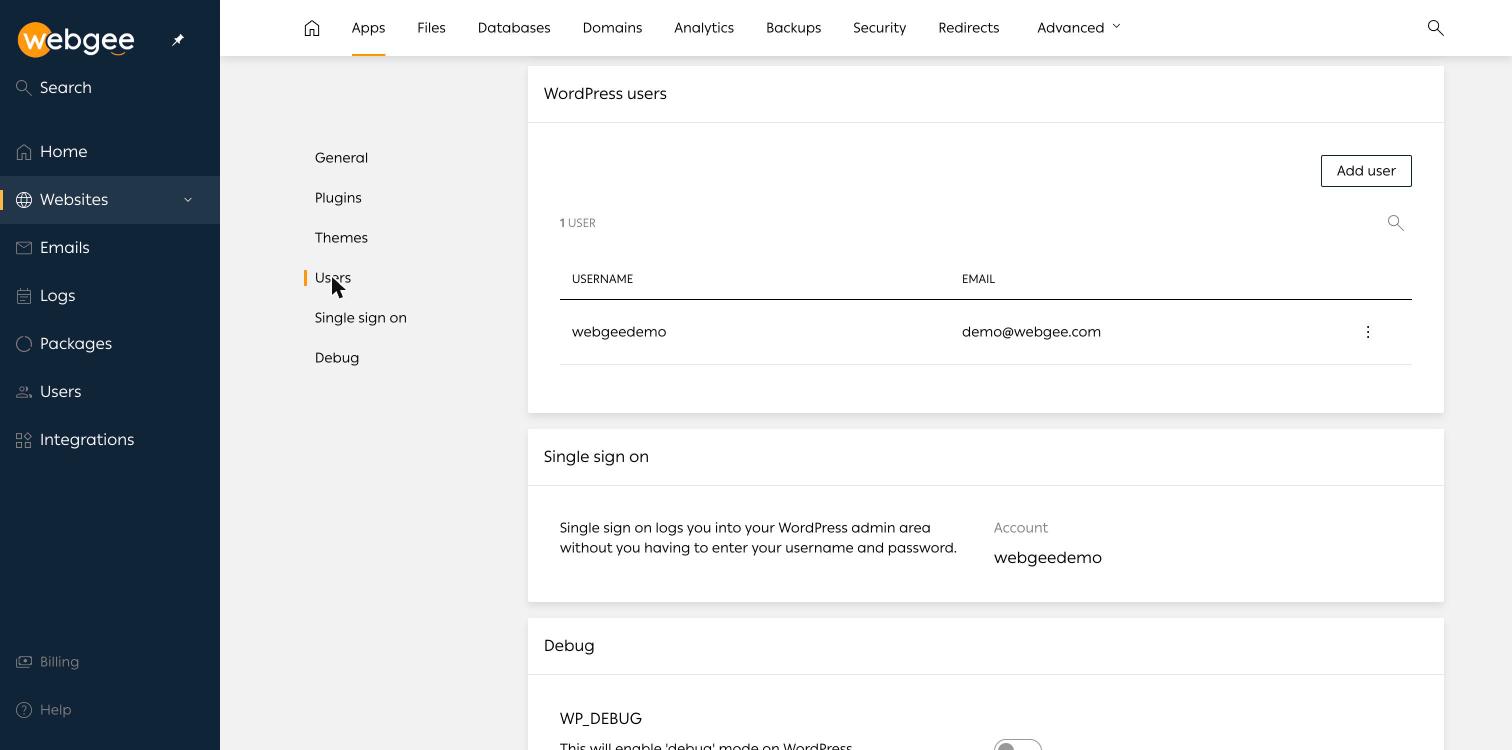This screenshot has width=1512, height=750.
Task: Toggle the WP_DEBUG switch
Action: point(1018,746)
